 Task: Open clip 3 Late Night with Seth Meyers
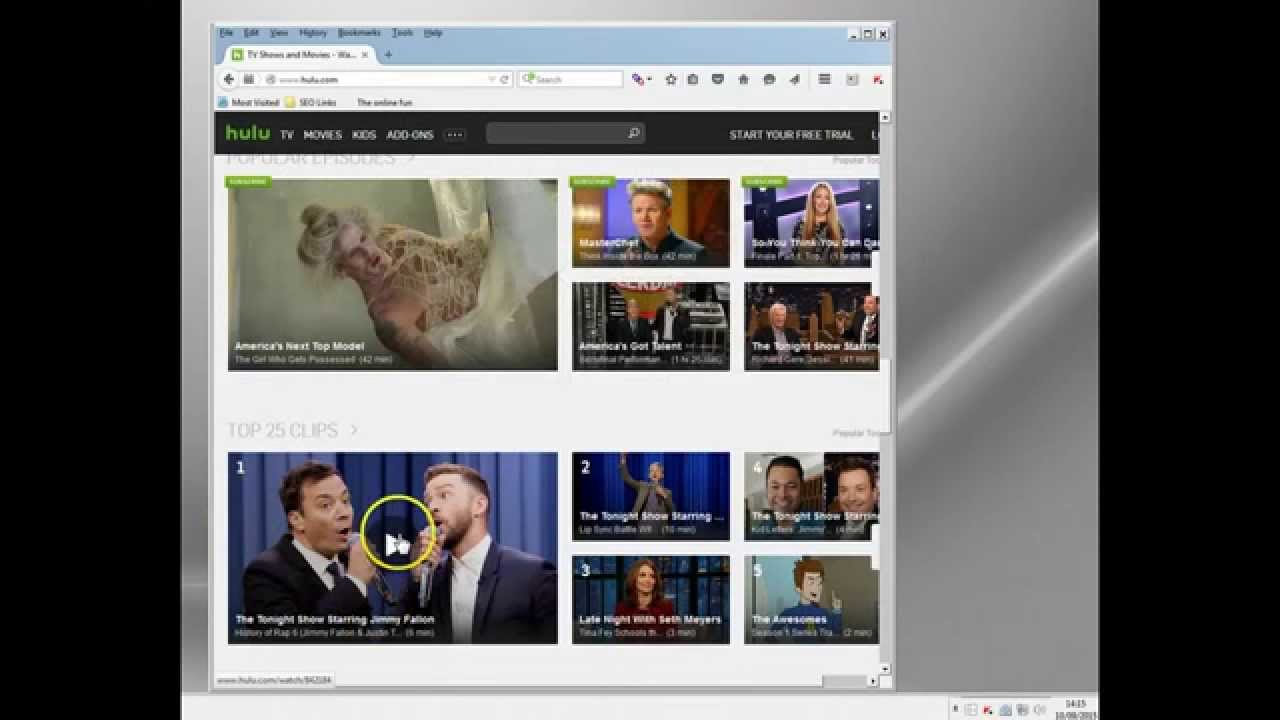[x=651, y=600]
